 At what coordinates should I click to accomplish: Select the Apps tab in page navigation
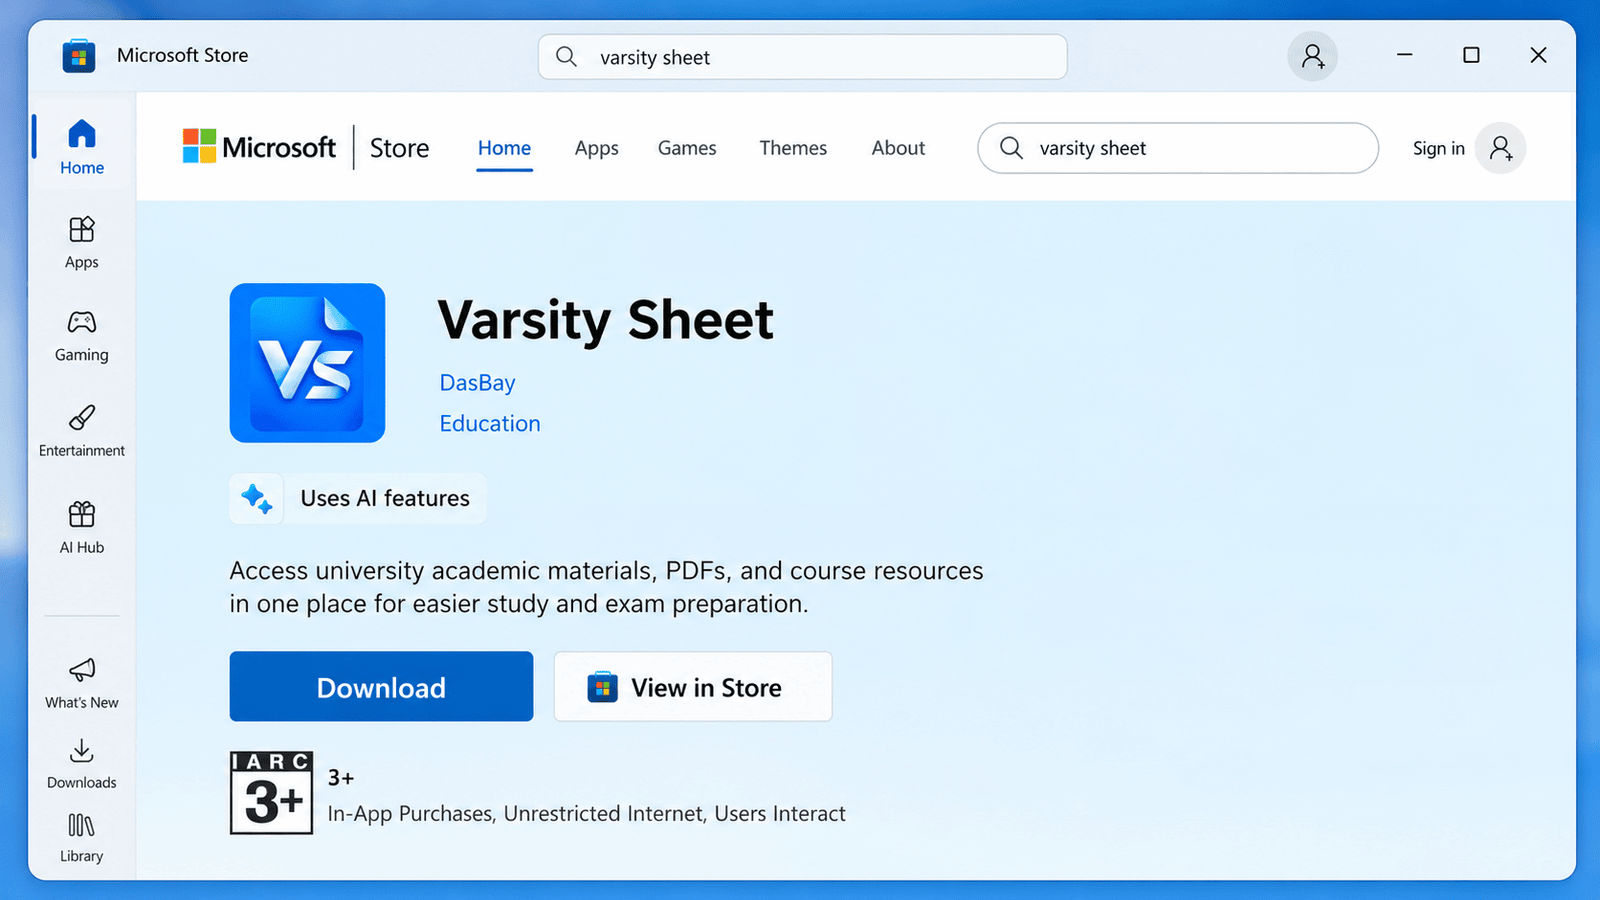[x=597, y=148]
